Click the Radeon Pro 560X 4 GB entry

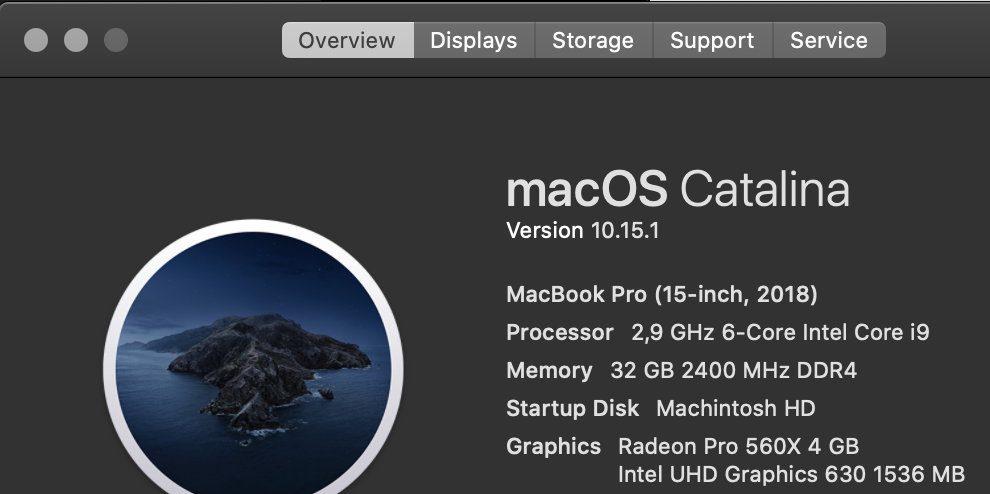click(739, 447)
